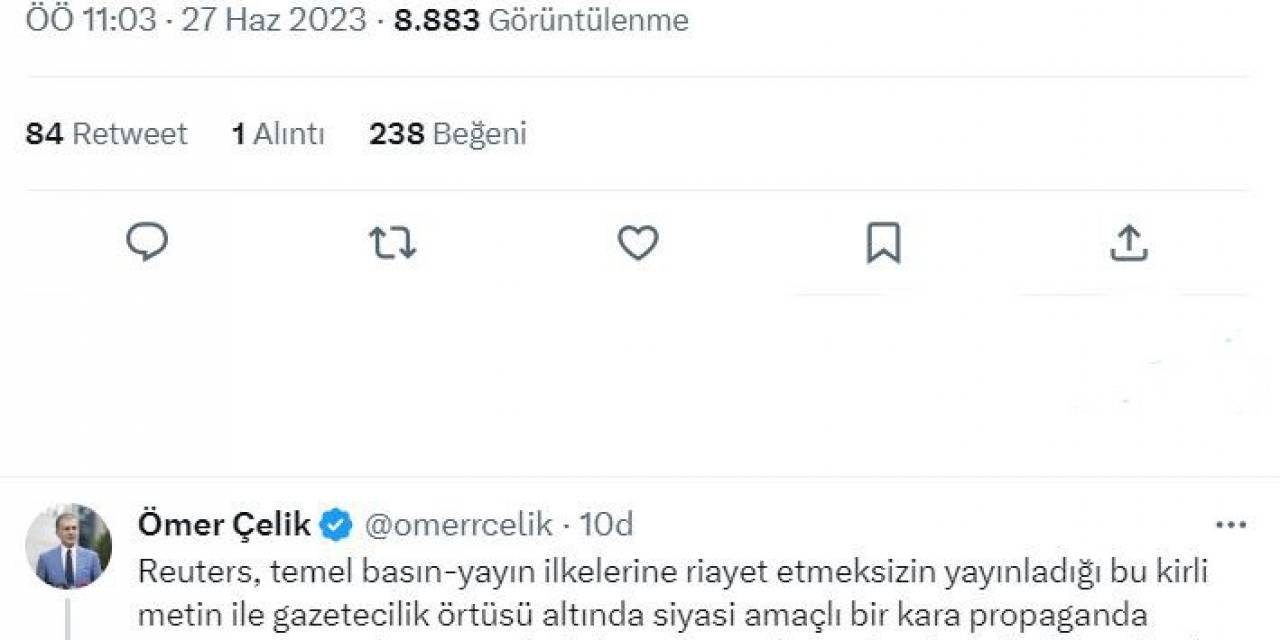Select the 84 Retweet count
The image size is (1280, 640).
(x=106, y=133)
